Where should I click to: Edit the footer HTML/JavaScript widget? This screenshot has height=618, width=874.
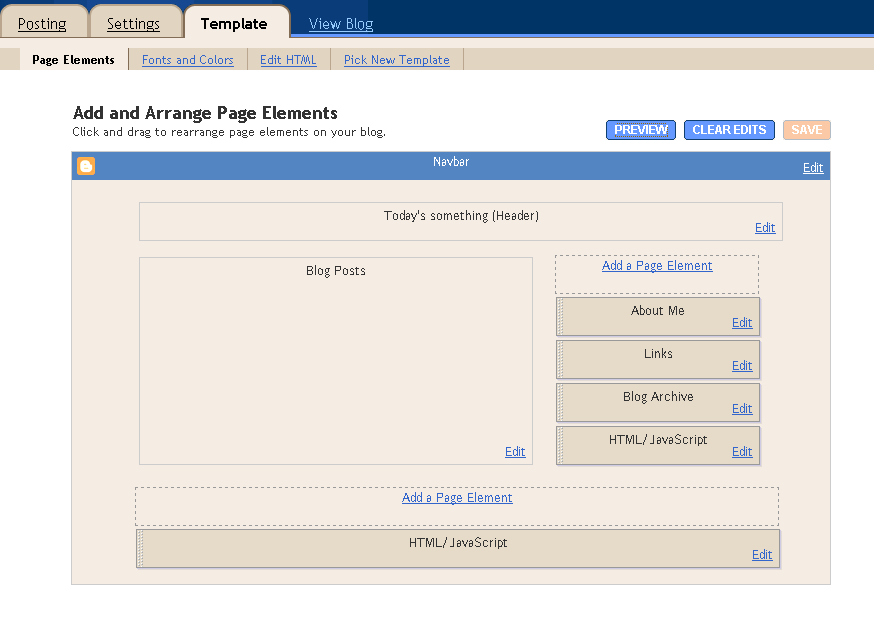point(762,554)
